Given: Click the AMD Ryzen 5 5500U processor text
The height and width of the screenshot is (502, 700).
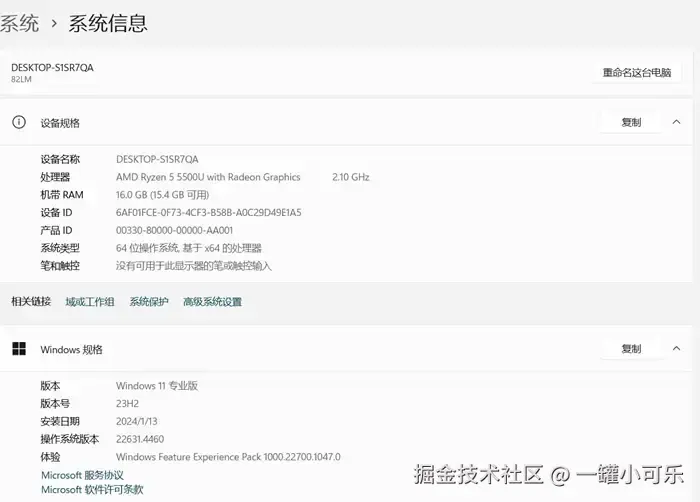Looking at the screenshot, I should [x=208, y=177].
